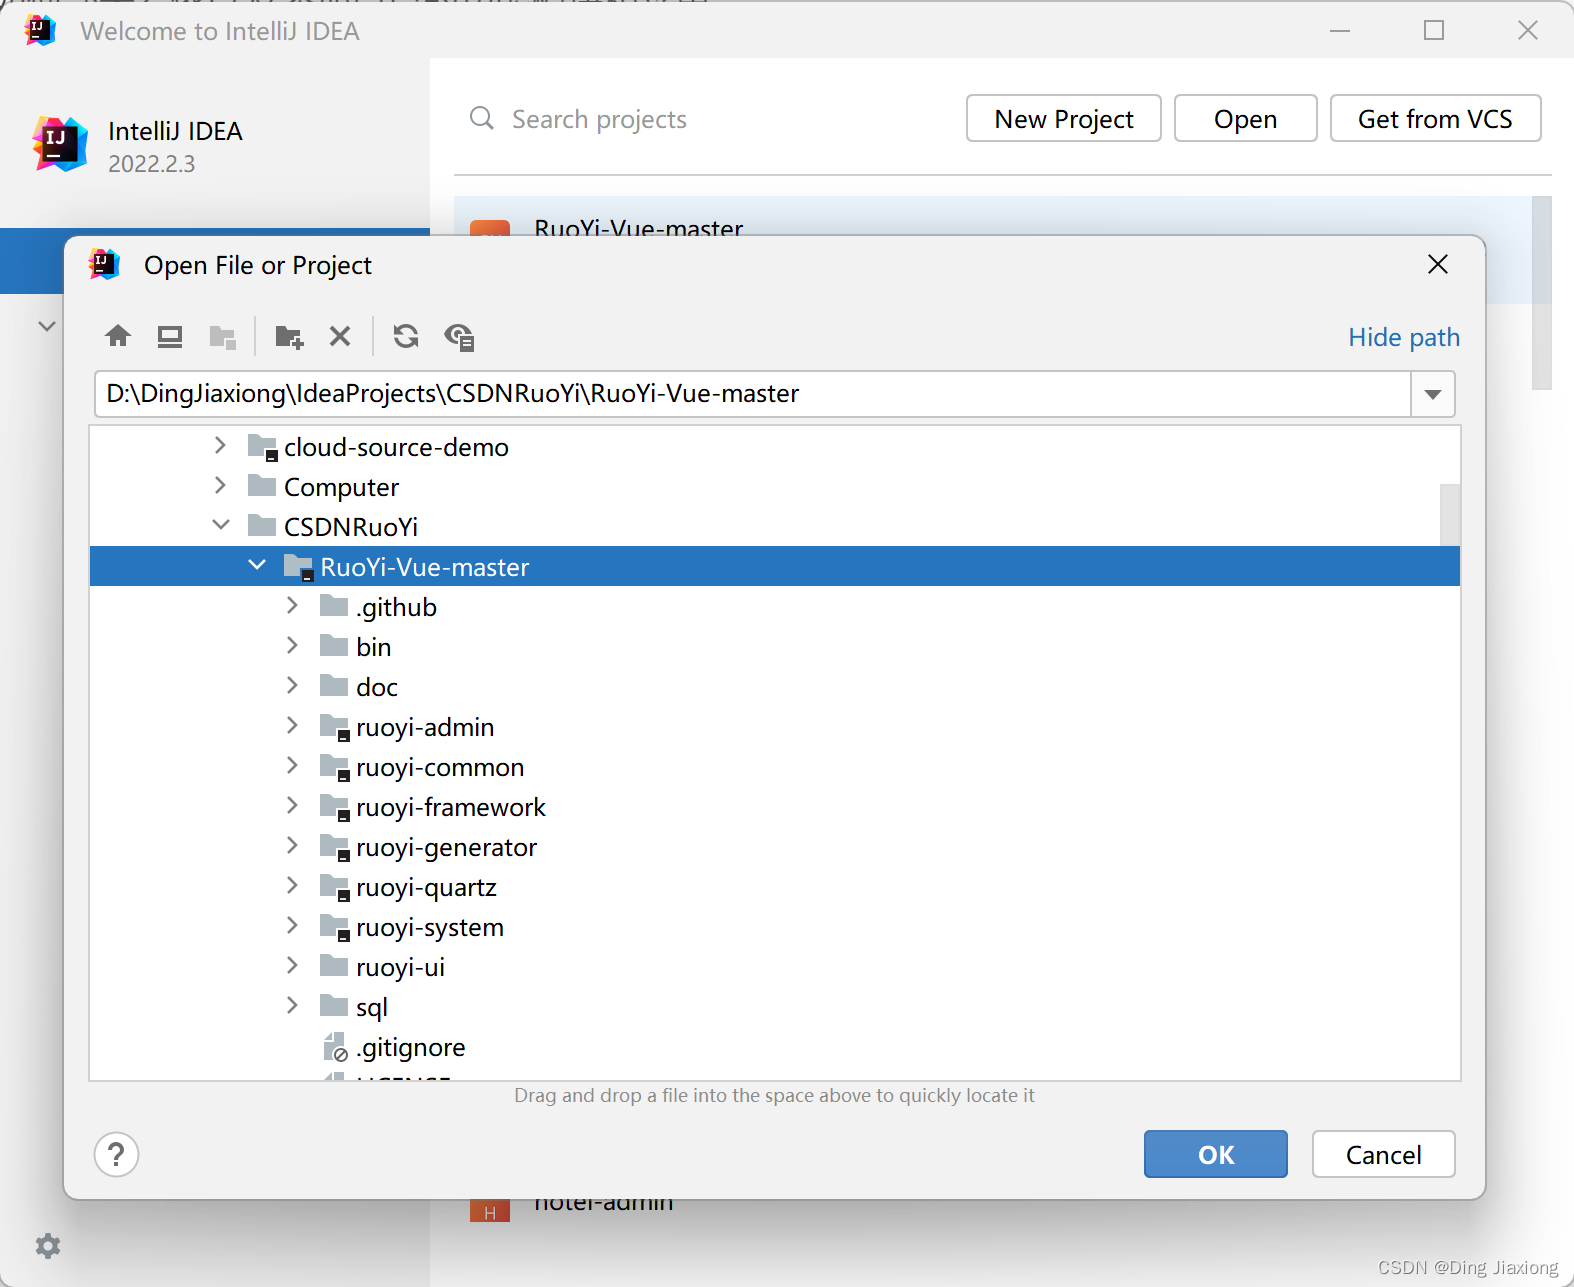Select the ruoyi-generator folder label
This screenshot has width=1574, height=1287.
click(447, 847)
